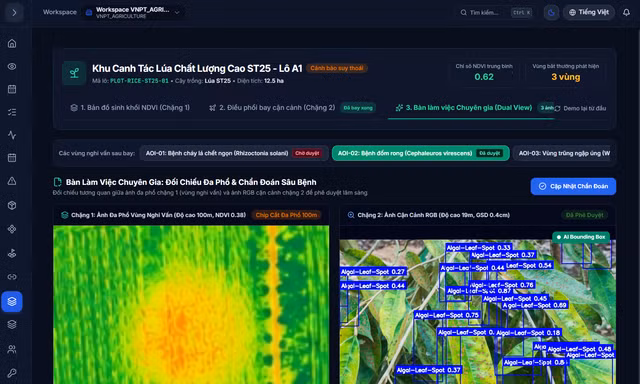The image size is (640, 384).
Task: Expand the sidebar with chevron button
Action: pyautogui.click(x=14, y=12)
